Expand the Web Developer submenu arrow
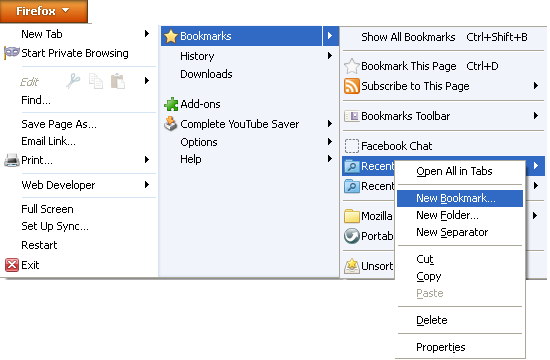This screenshot has height=360, width=550. (x=147, y=185)
